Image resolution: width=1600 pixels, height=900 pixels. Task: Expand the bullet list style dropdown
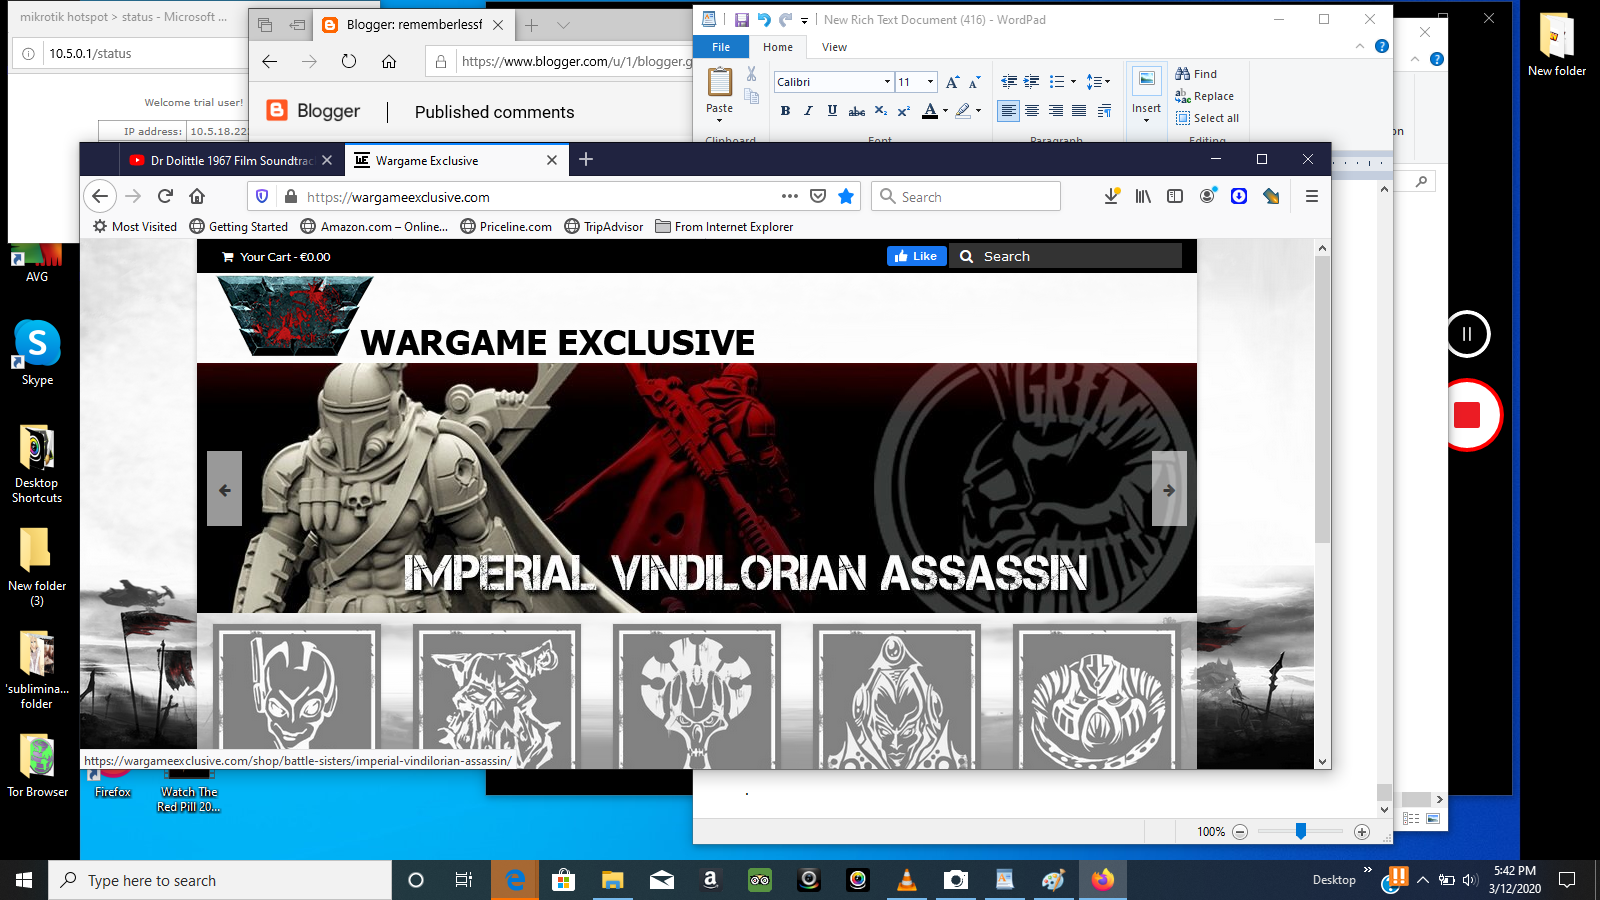[1073, 82]
